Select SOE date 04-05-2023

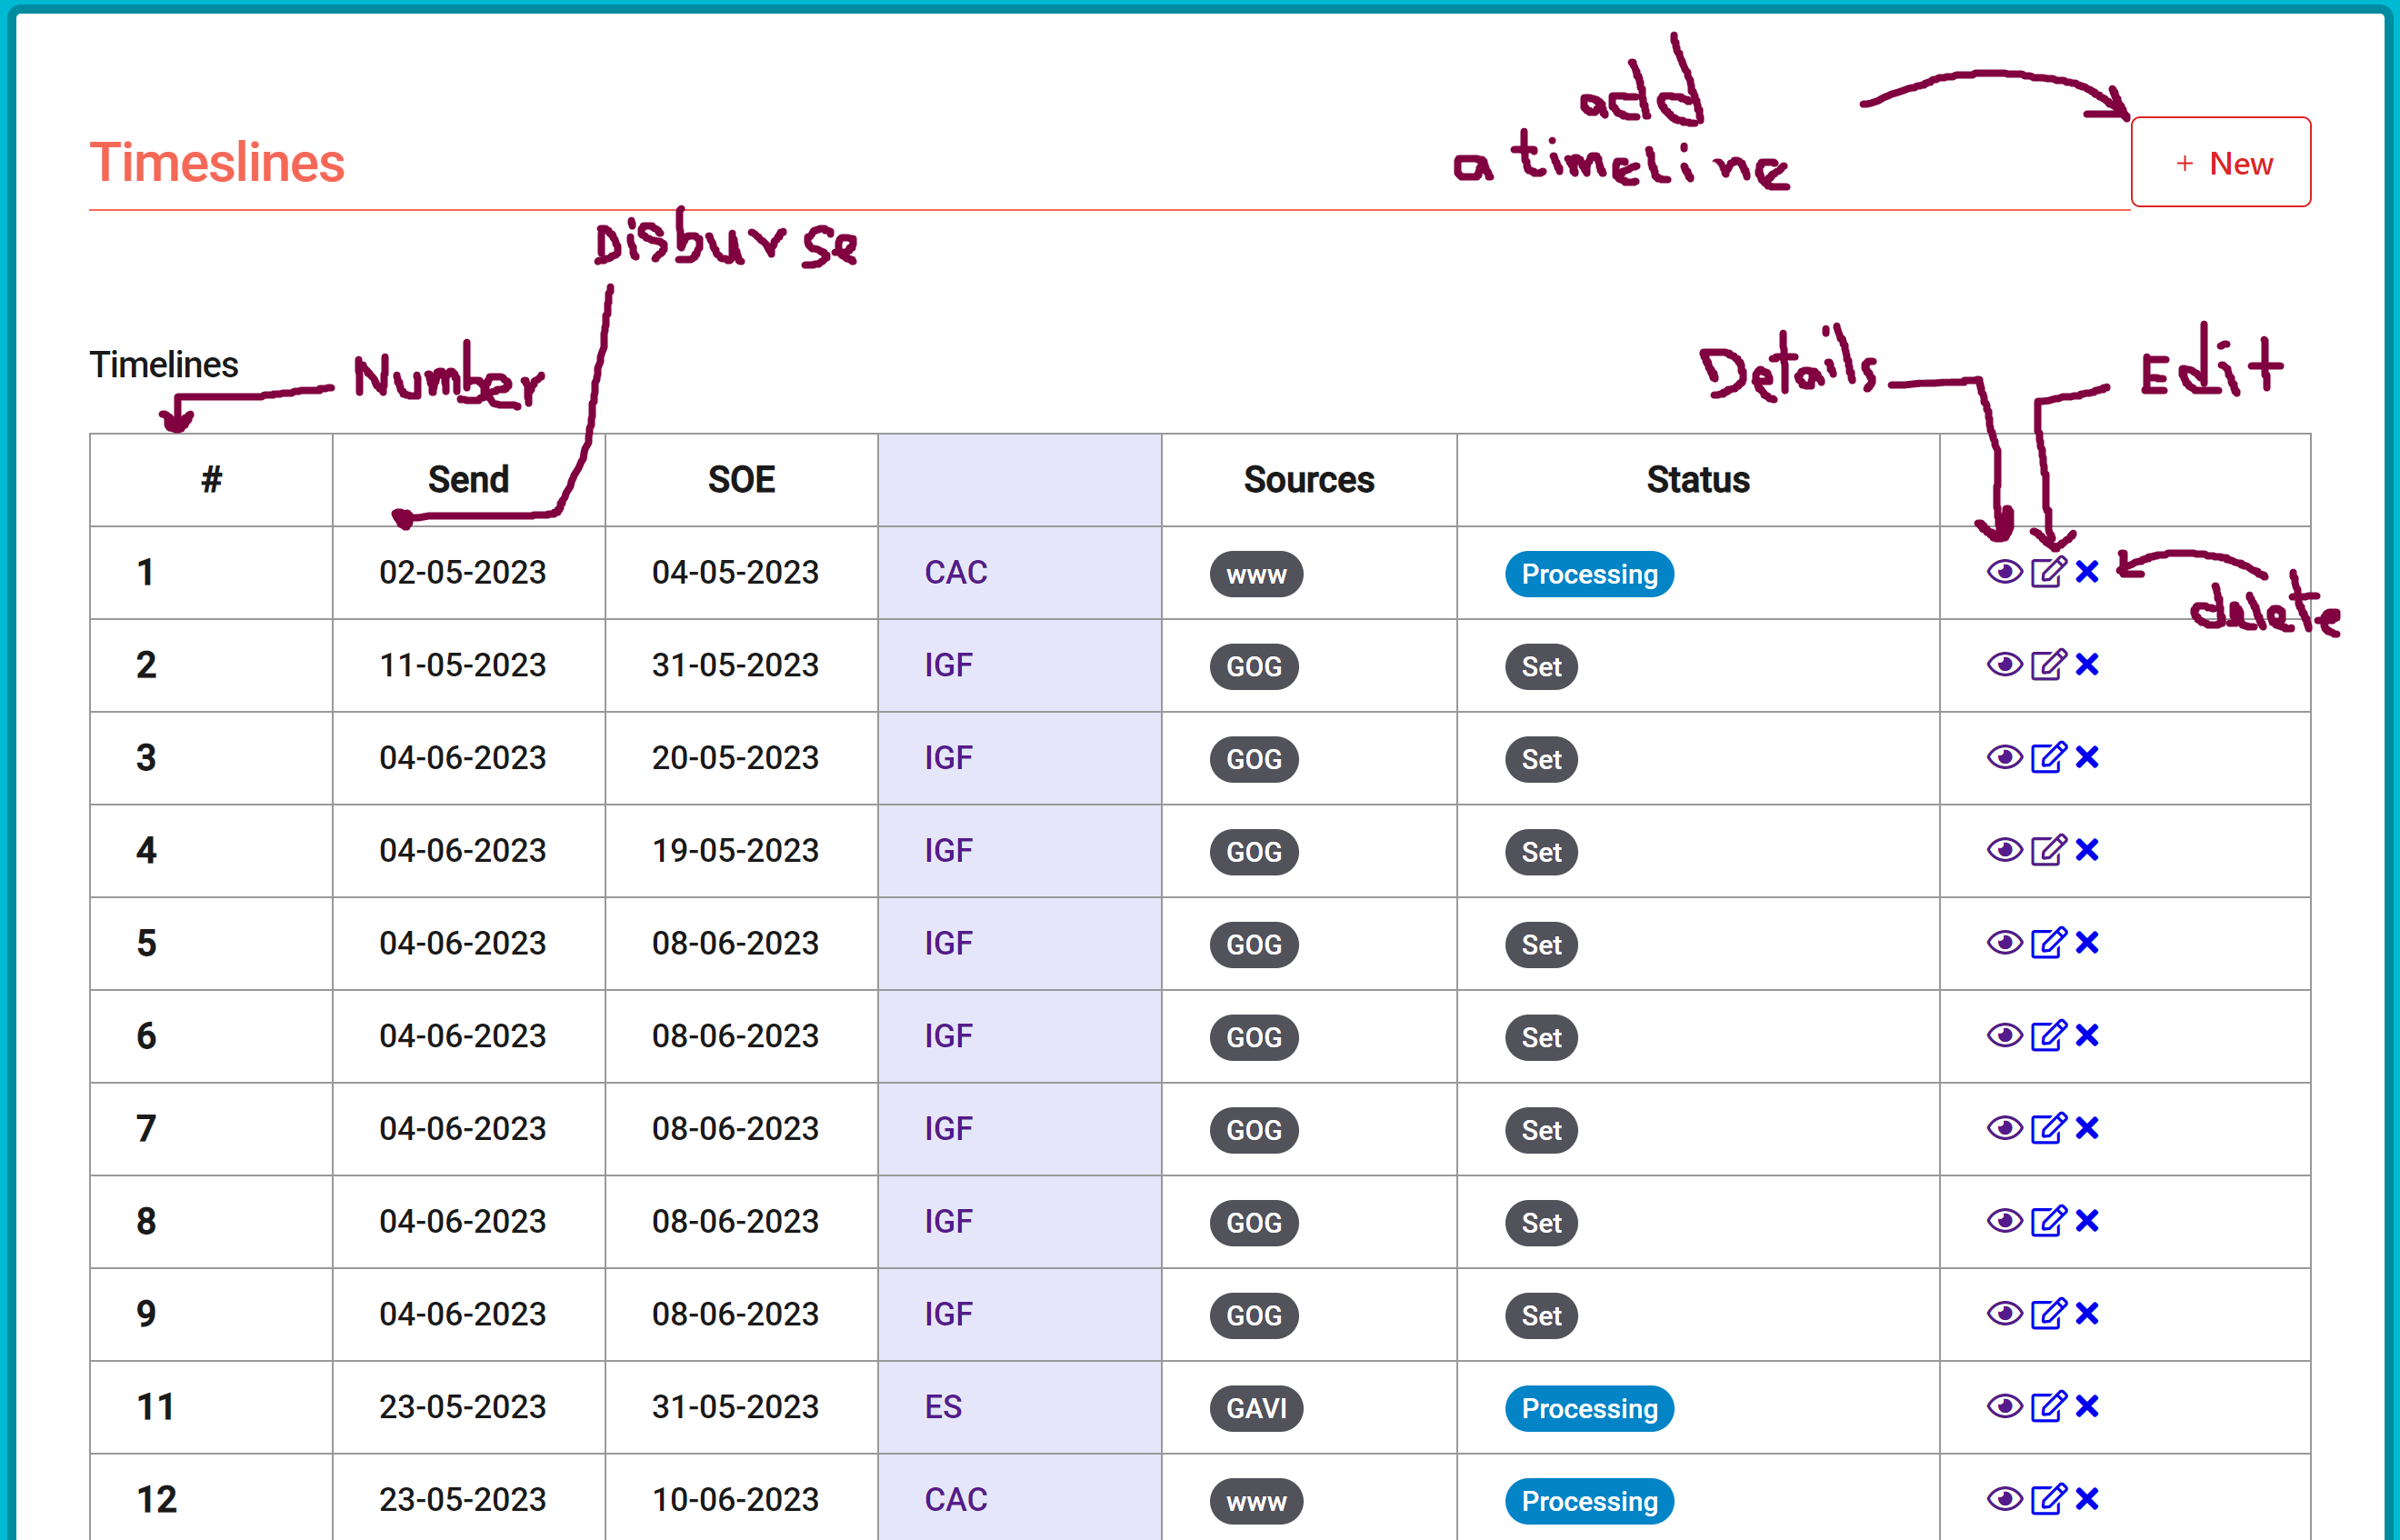[x=735, y=573]
